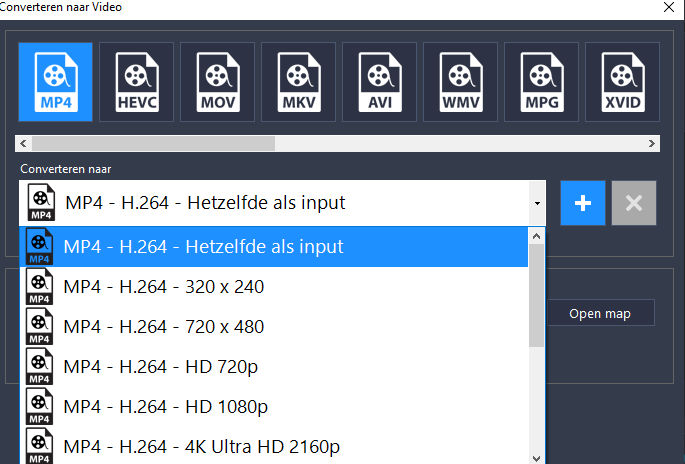Click MP4 icon beside HD 720p entry
The height and width of the screenshot is (464, 685).
(39, 367)
